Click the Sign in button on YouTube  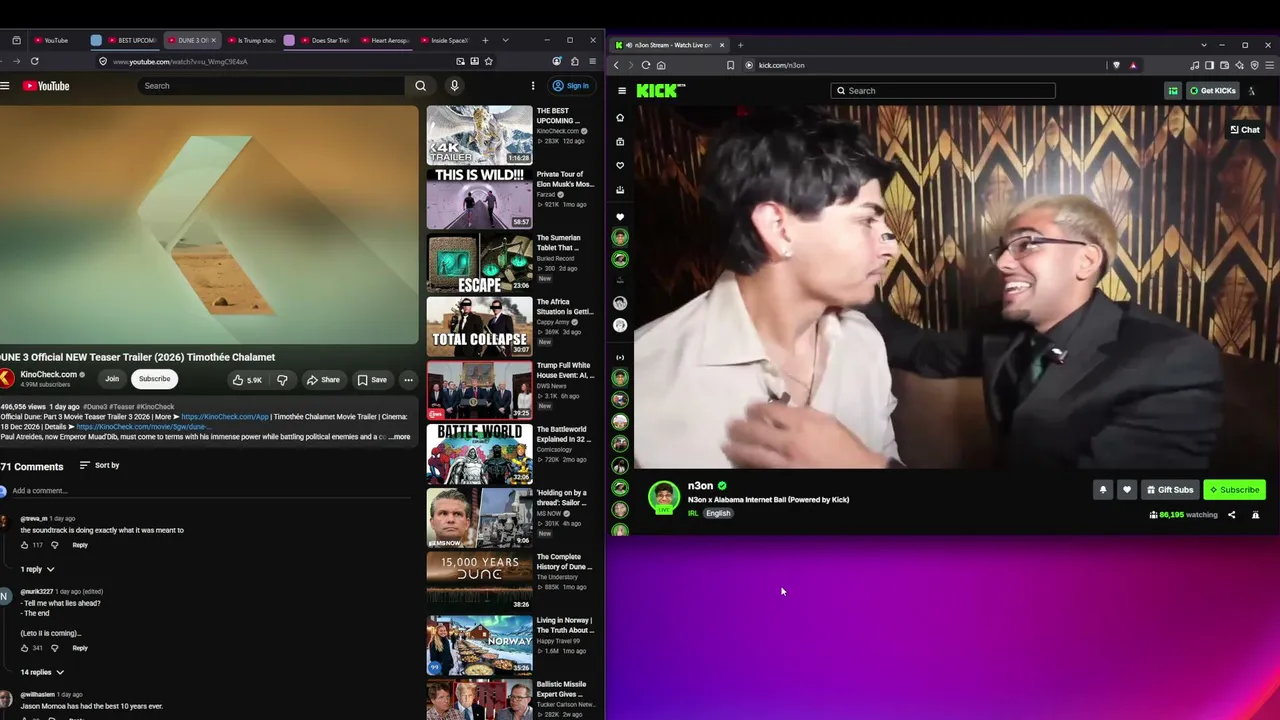570,86
